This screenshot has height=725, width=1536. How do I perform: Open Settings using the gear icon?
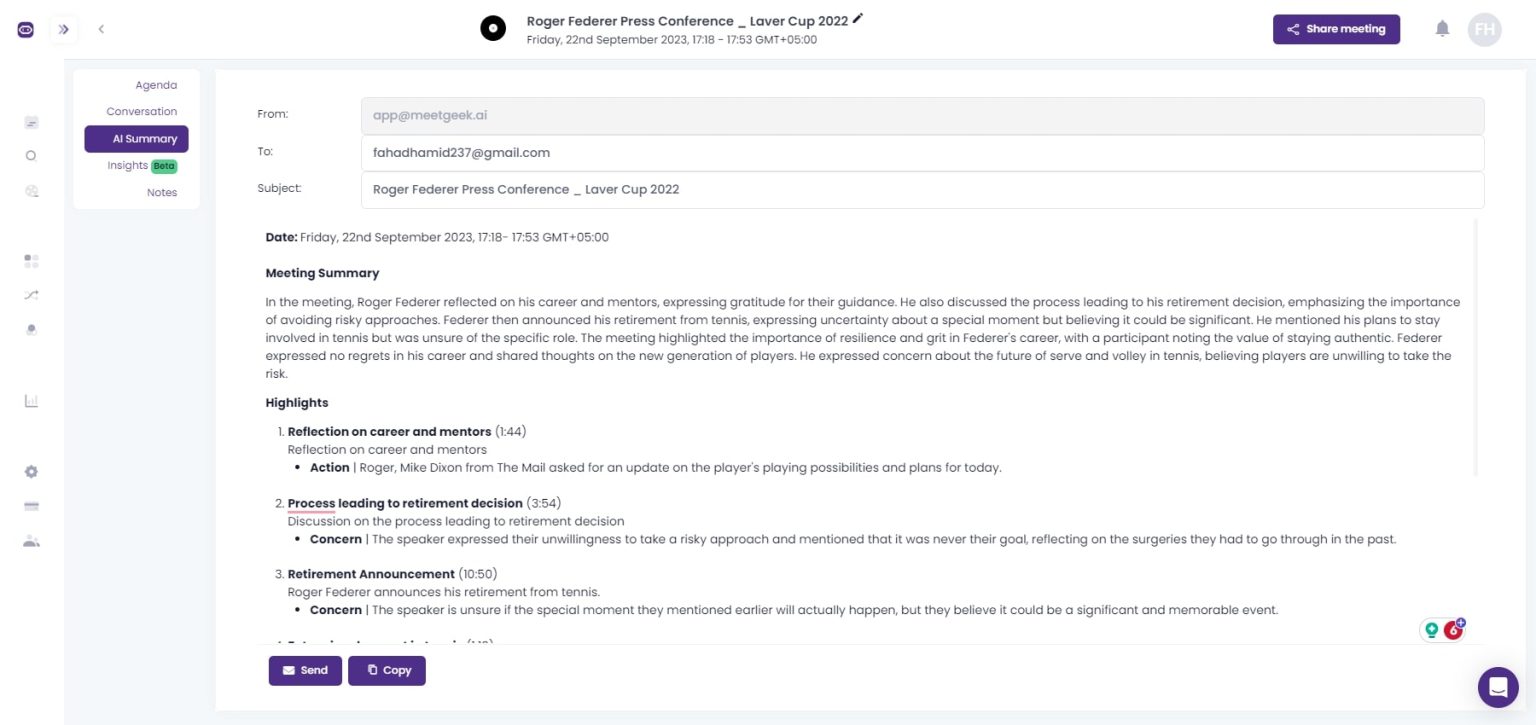coord(31,471)
